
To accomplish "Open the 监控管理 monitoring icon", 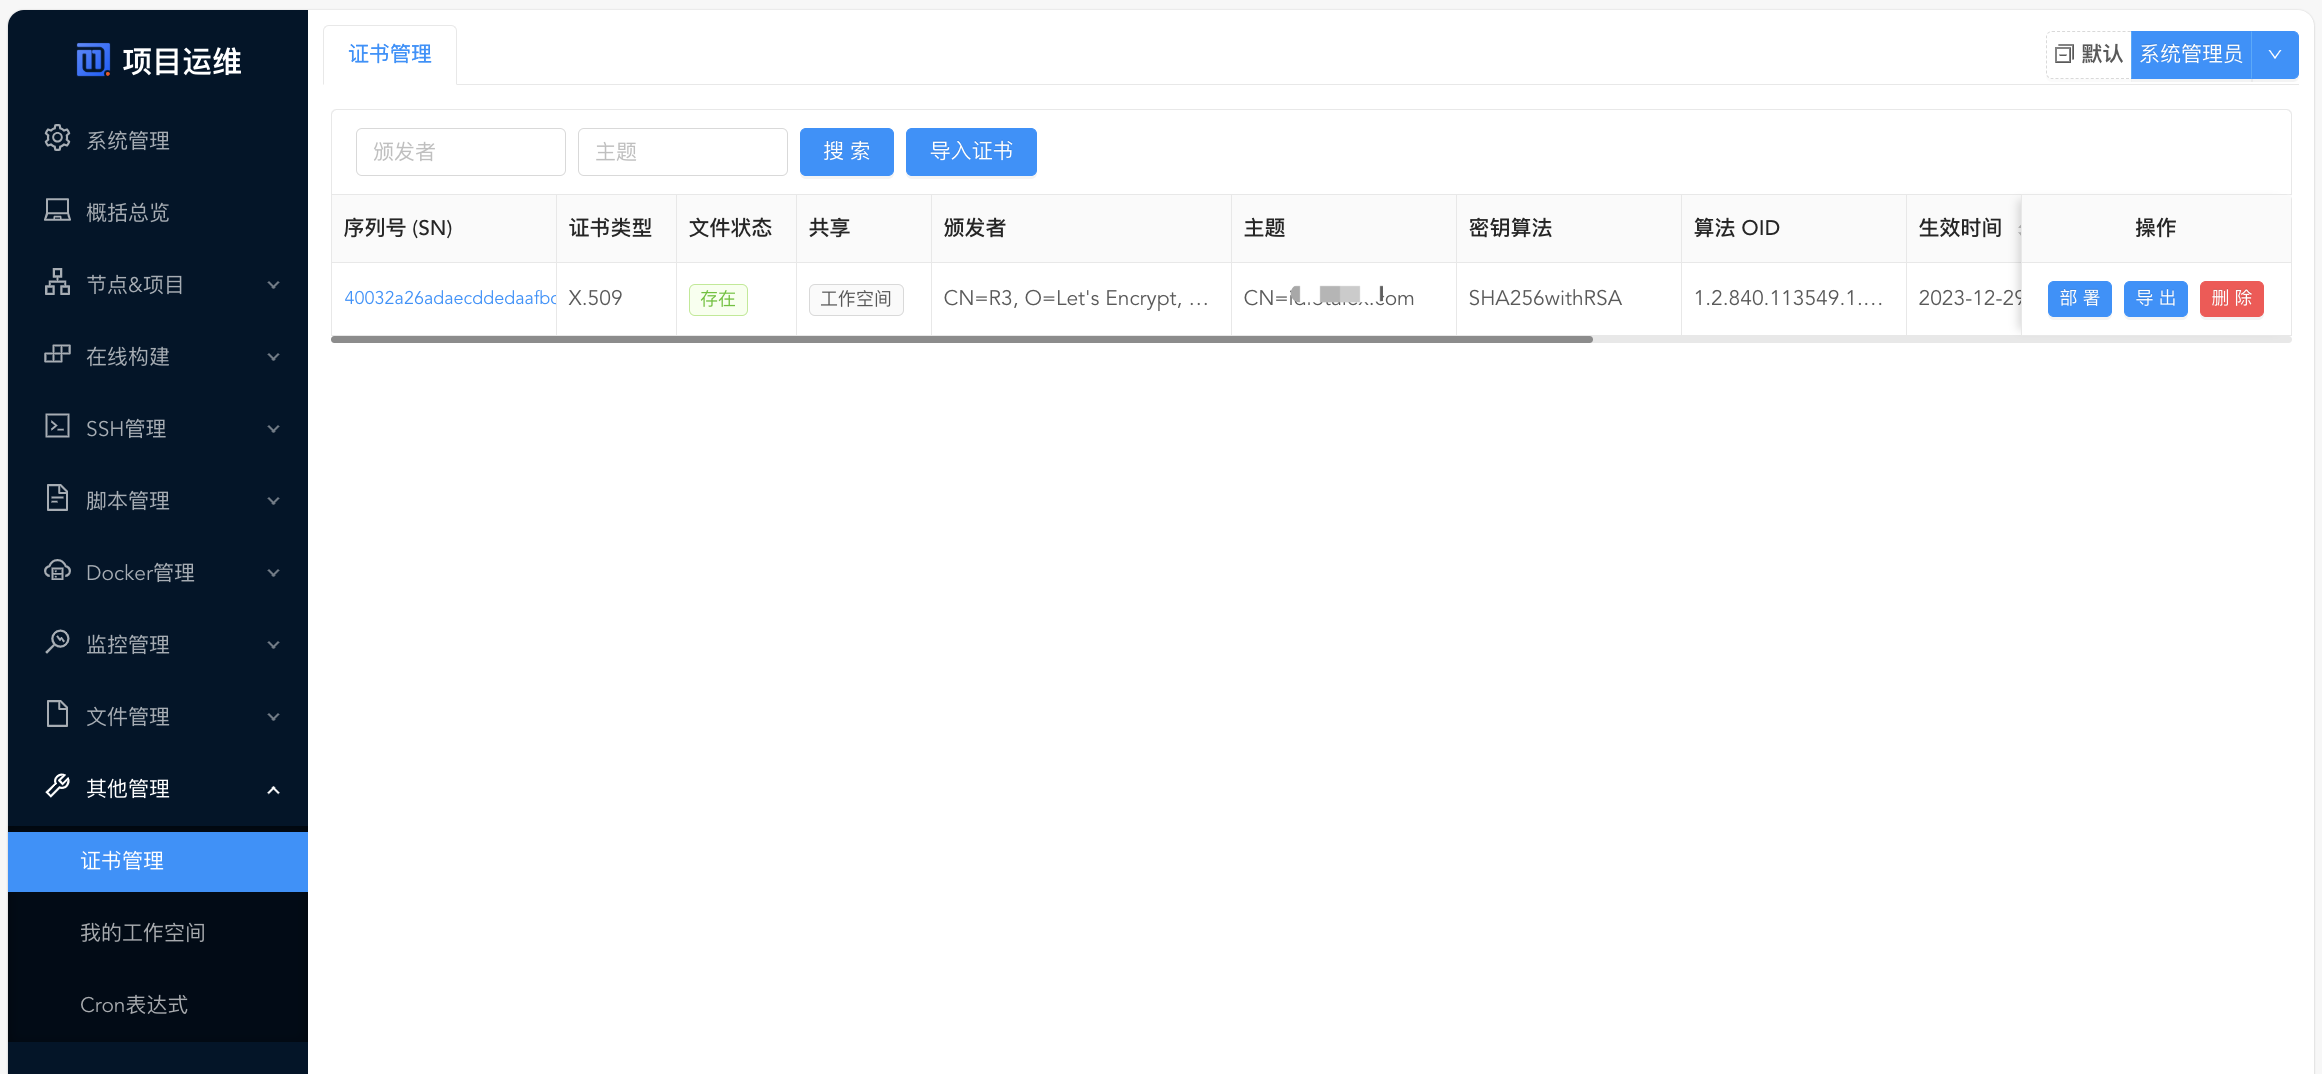I will pyautogui.click(x=57, y=643).
